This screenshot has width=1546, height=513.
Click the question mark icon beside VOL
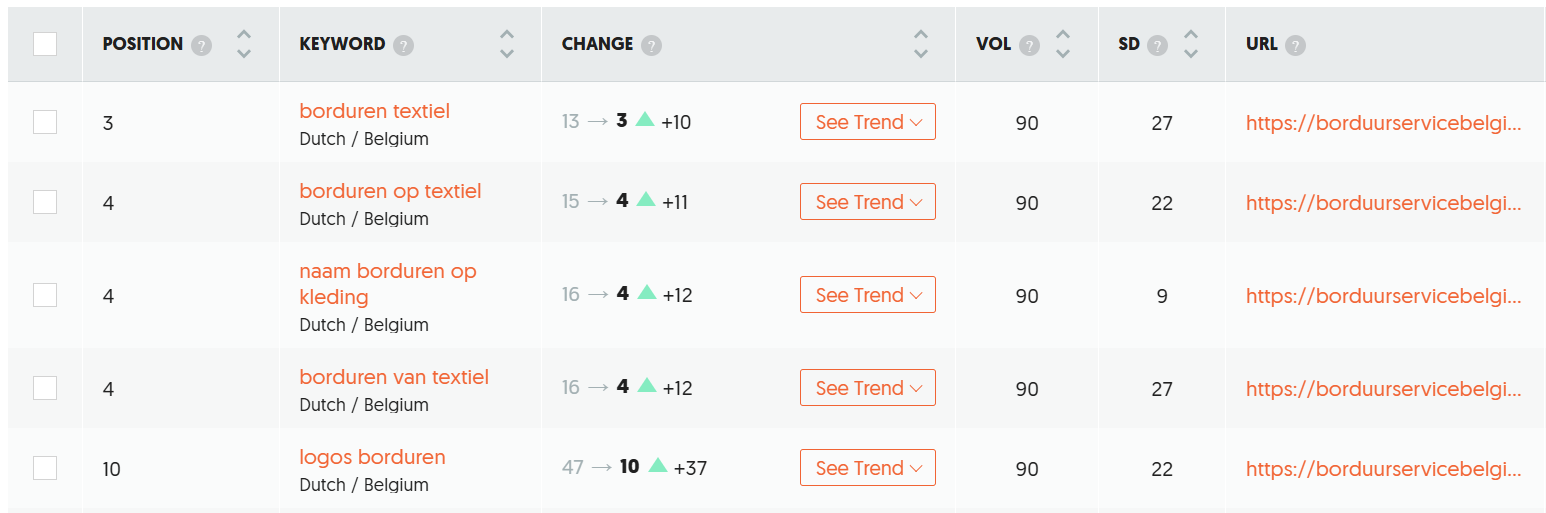[x=1029, y=45]
